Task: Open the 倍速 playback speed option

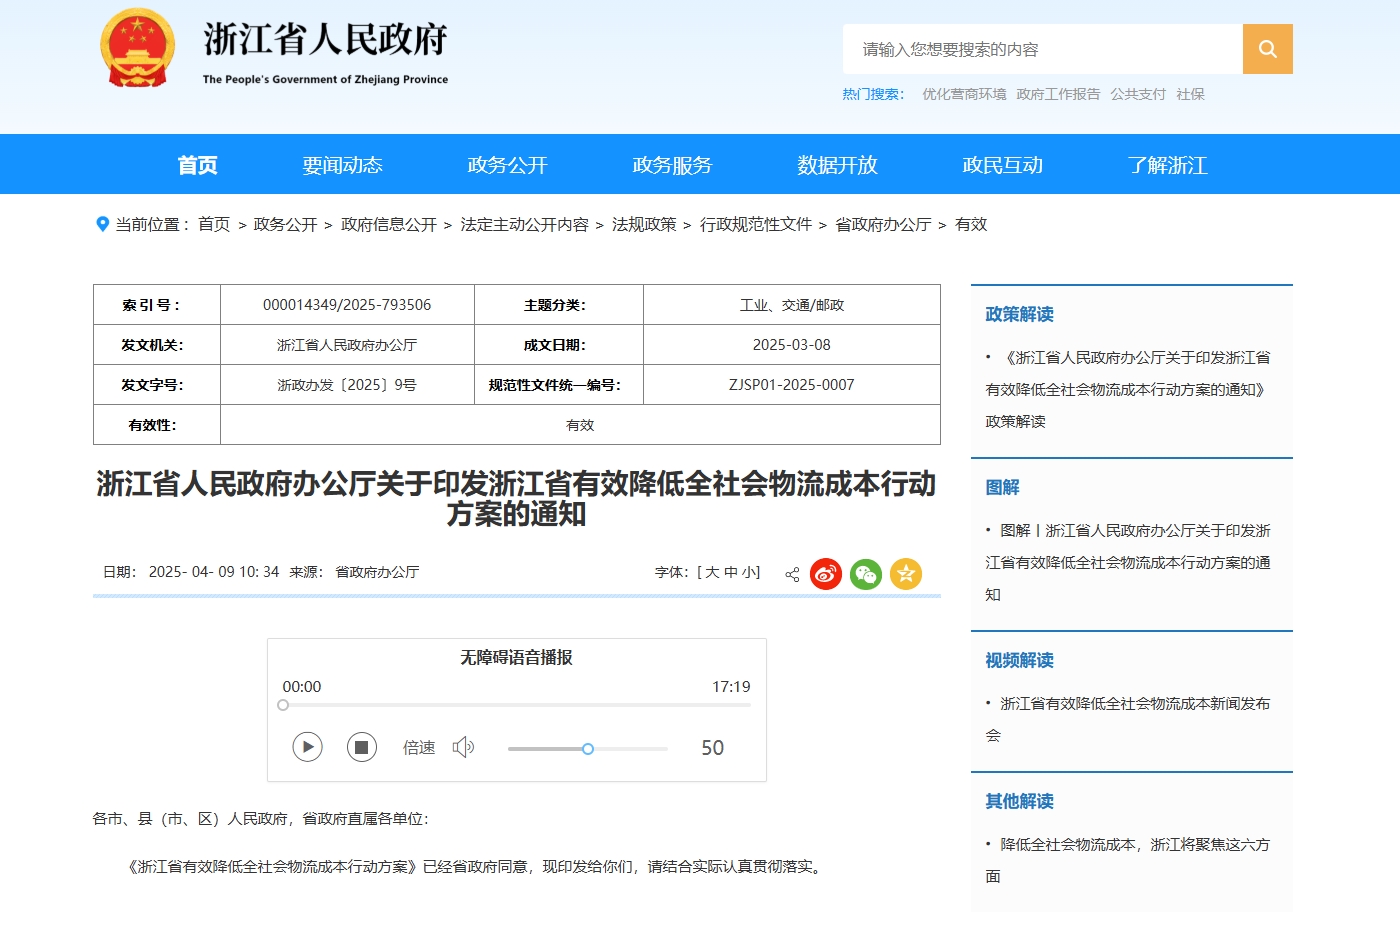Action: tap(418, 747)
